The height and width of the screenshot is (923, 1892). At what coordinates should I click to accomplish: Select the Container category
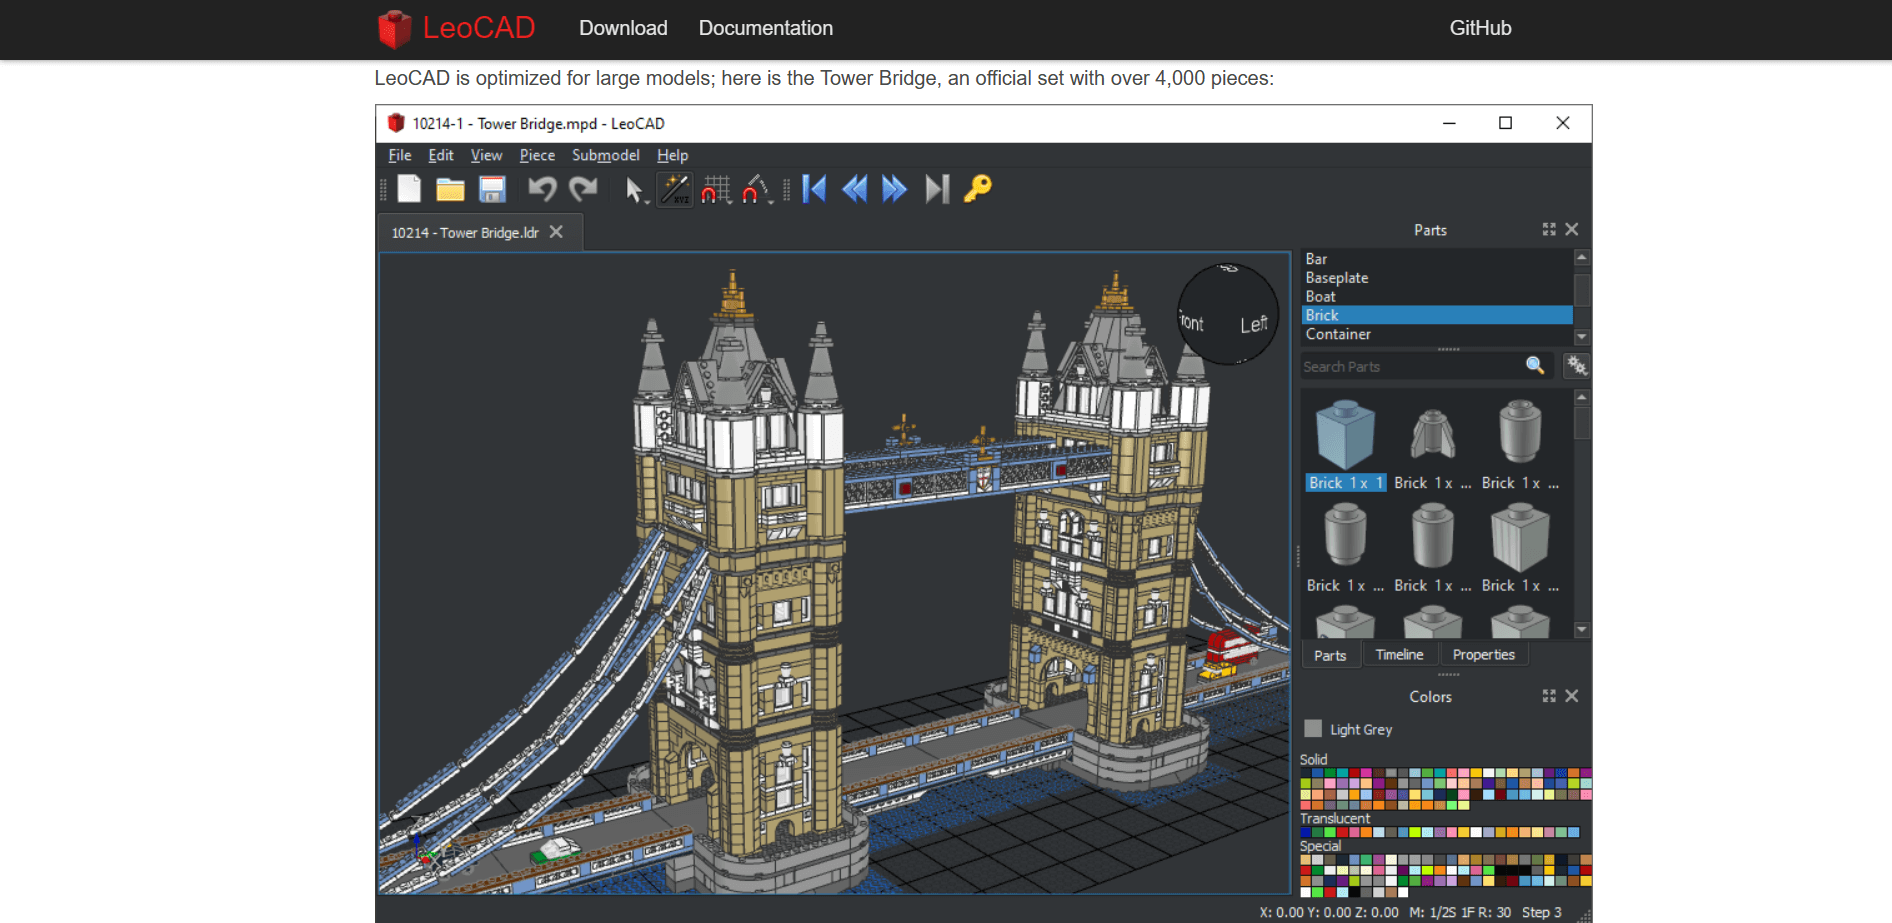coord(1436,334)
